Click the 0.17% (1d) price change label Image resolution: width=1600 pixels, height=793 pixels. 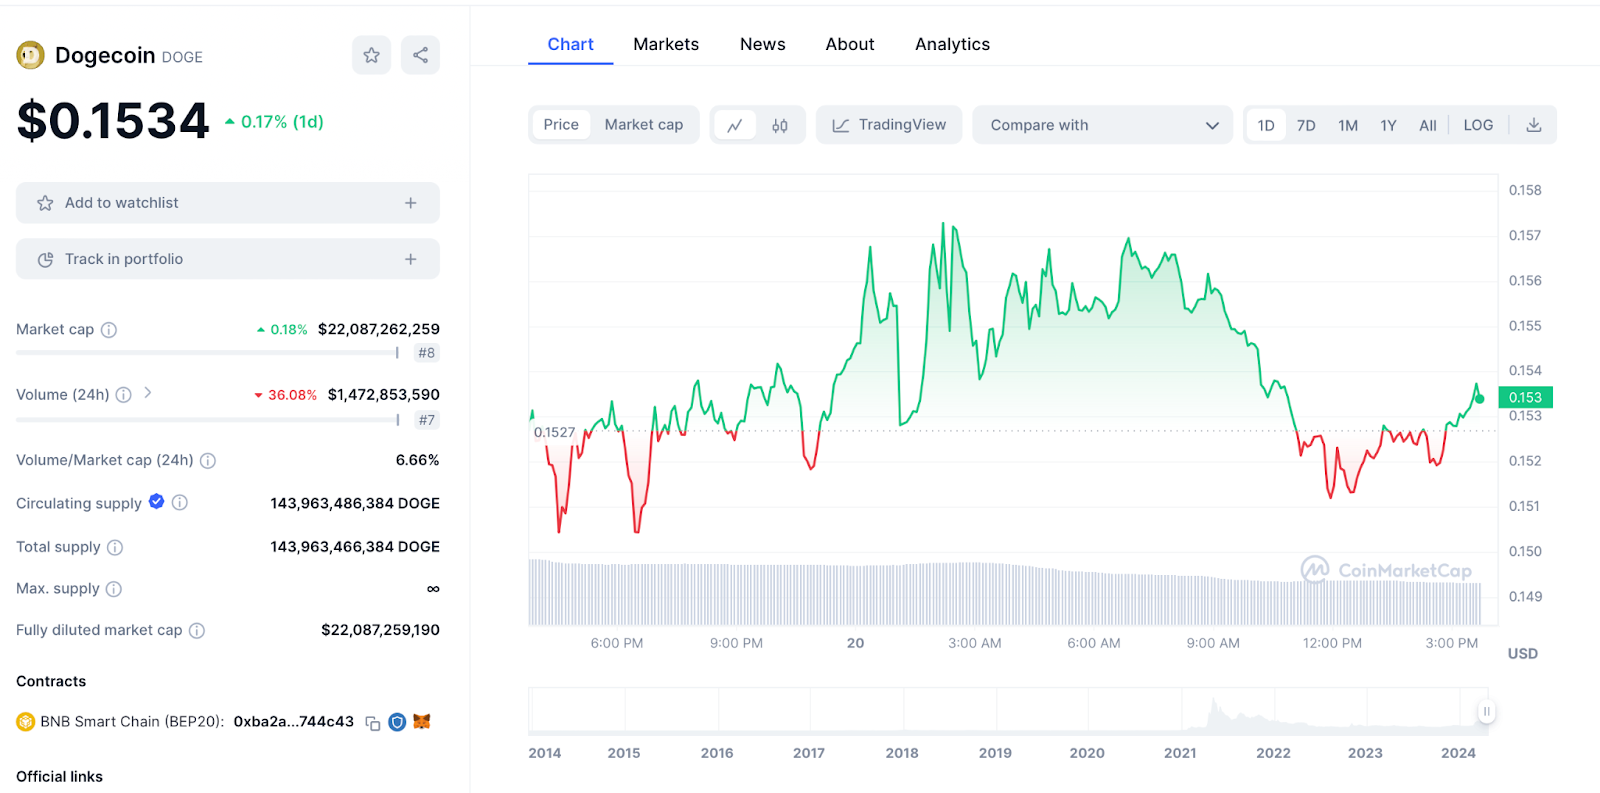274,122
